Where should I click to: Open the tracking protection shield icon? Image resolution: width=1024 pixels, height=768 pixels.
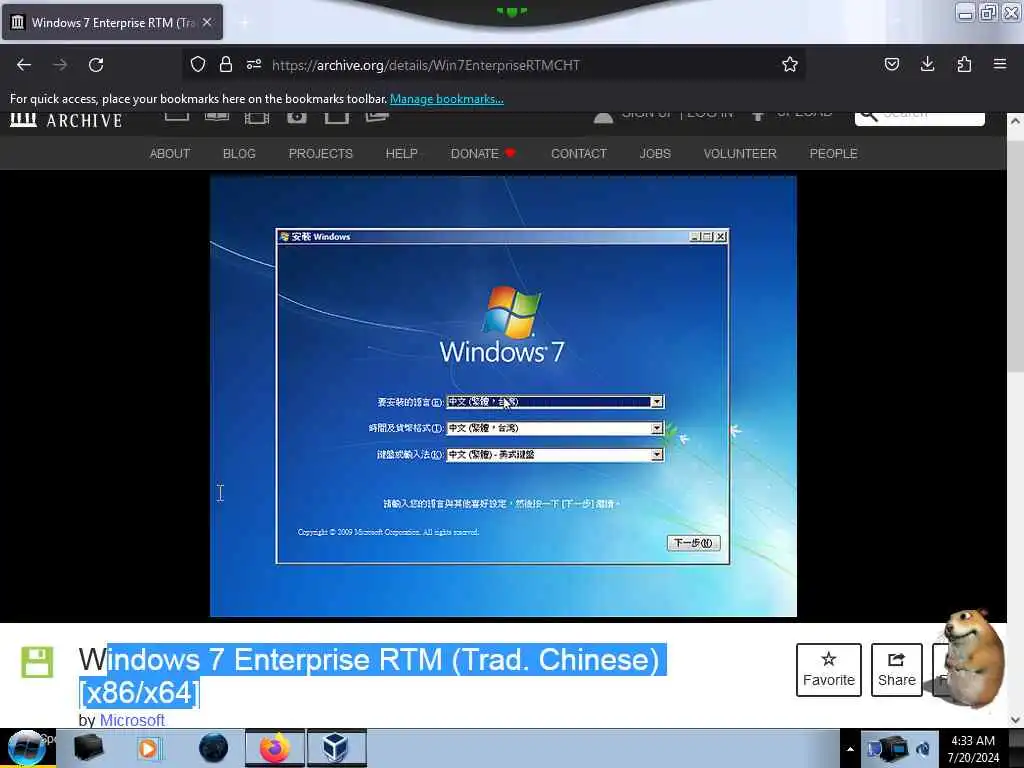pyautogui.click(x=198, y=64)
